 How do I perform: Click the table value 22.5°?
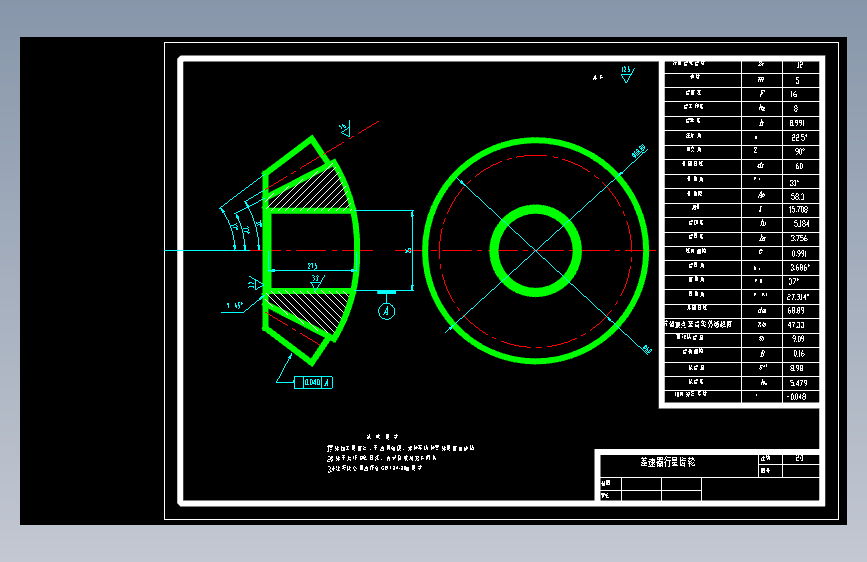799,137
